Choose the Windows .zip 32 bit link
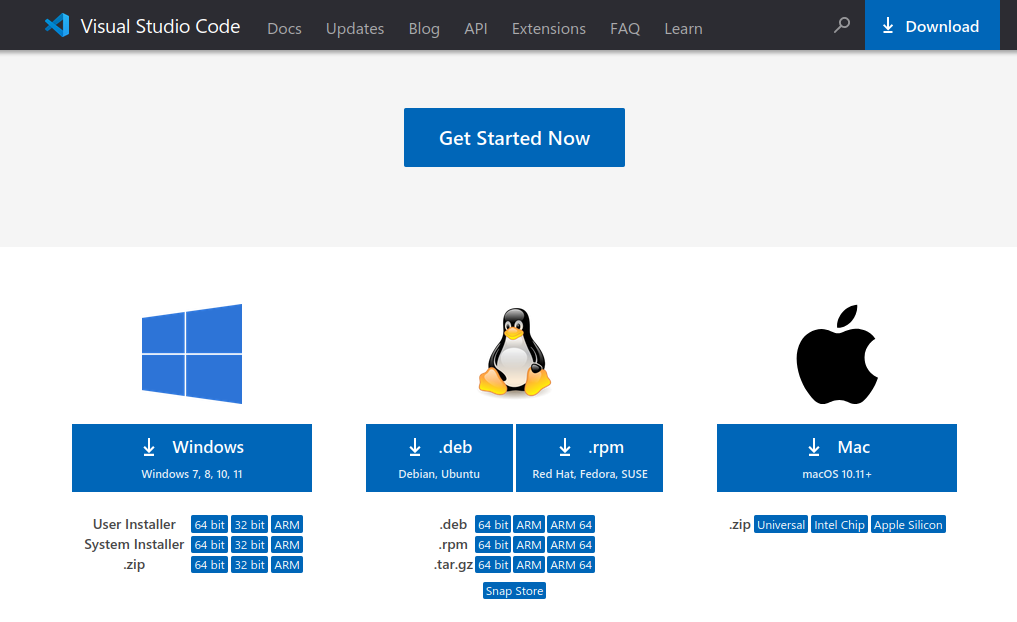Image resolution: width=1017 pixels, height=622 pixels. [x=250, y=565]
